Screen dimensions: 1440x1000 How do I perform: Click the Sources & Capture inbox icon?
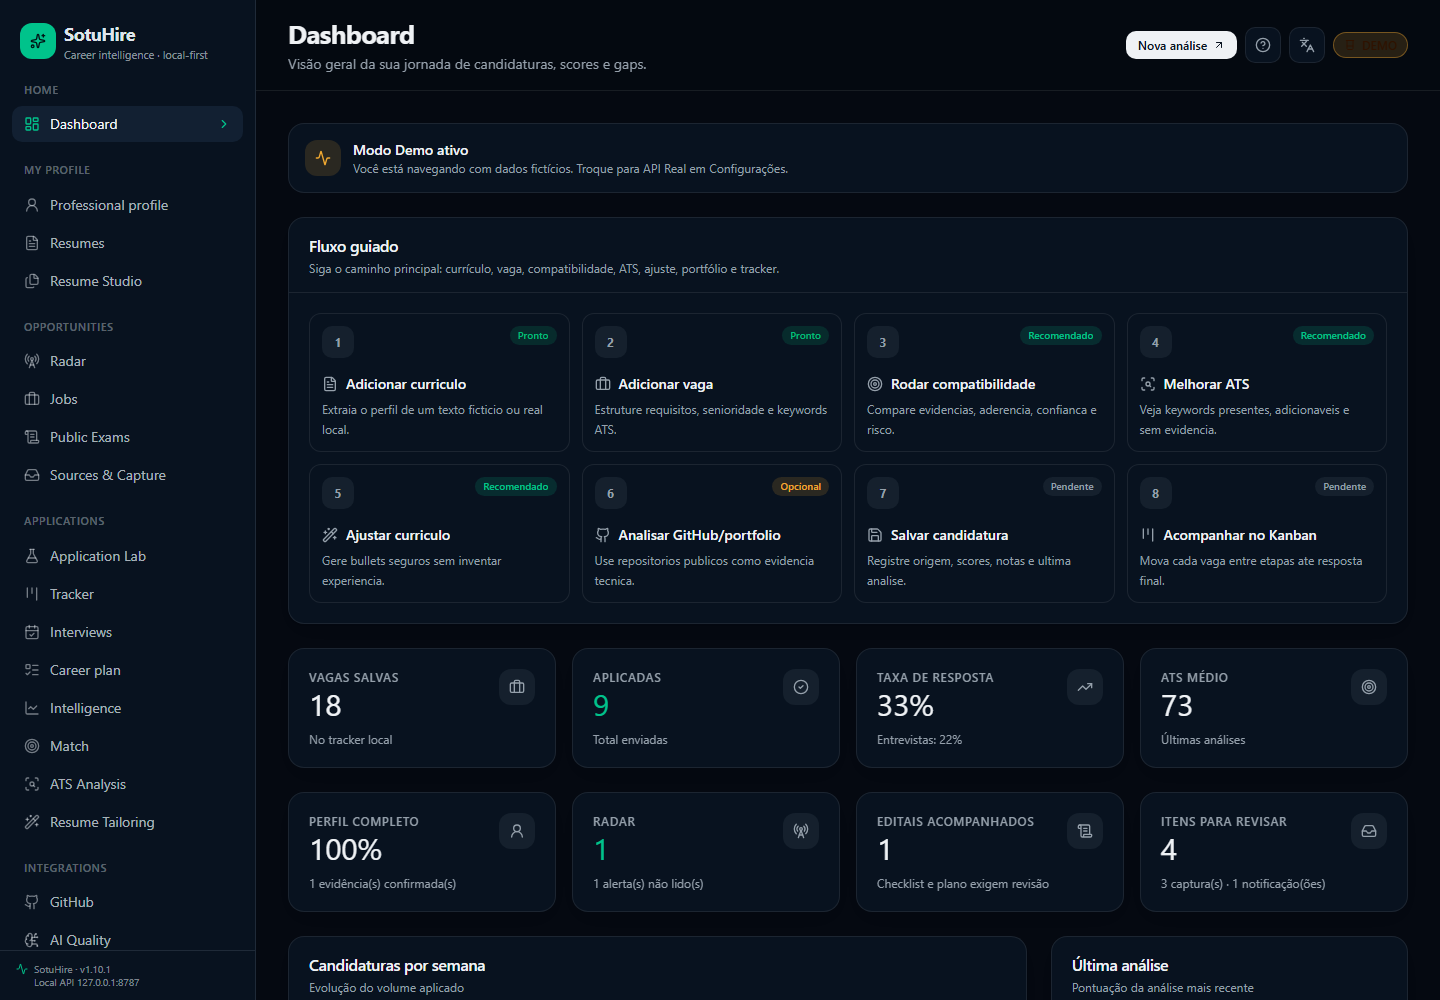(32, 475)
